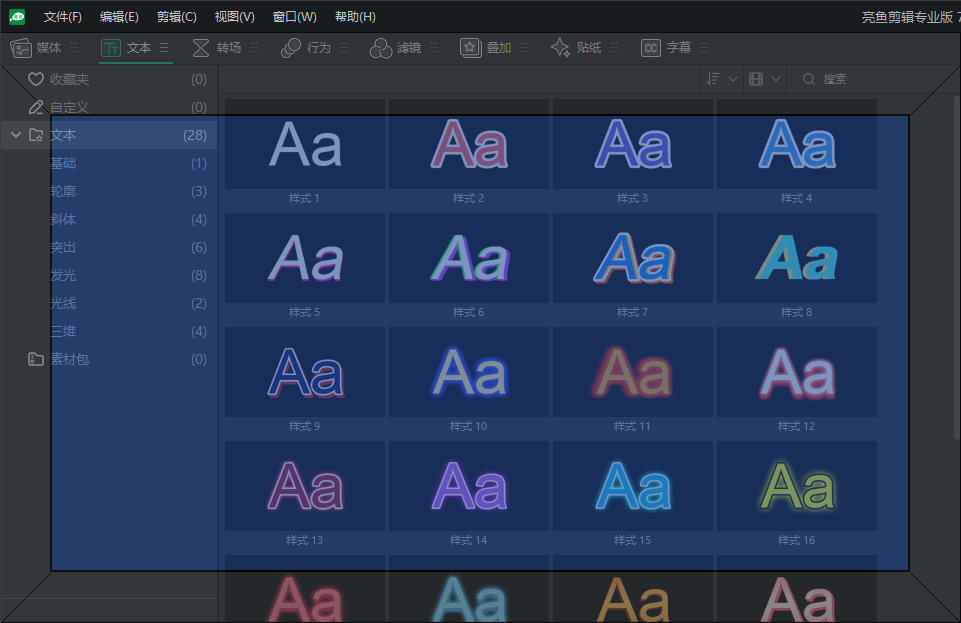This screenshot has height=623, width=961.
Task: Click the 素材包 folder icon
Action: tap(36, 359)
